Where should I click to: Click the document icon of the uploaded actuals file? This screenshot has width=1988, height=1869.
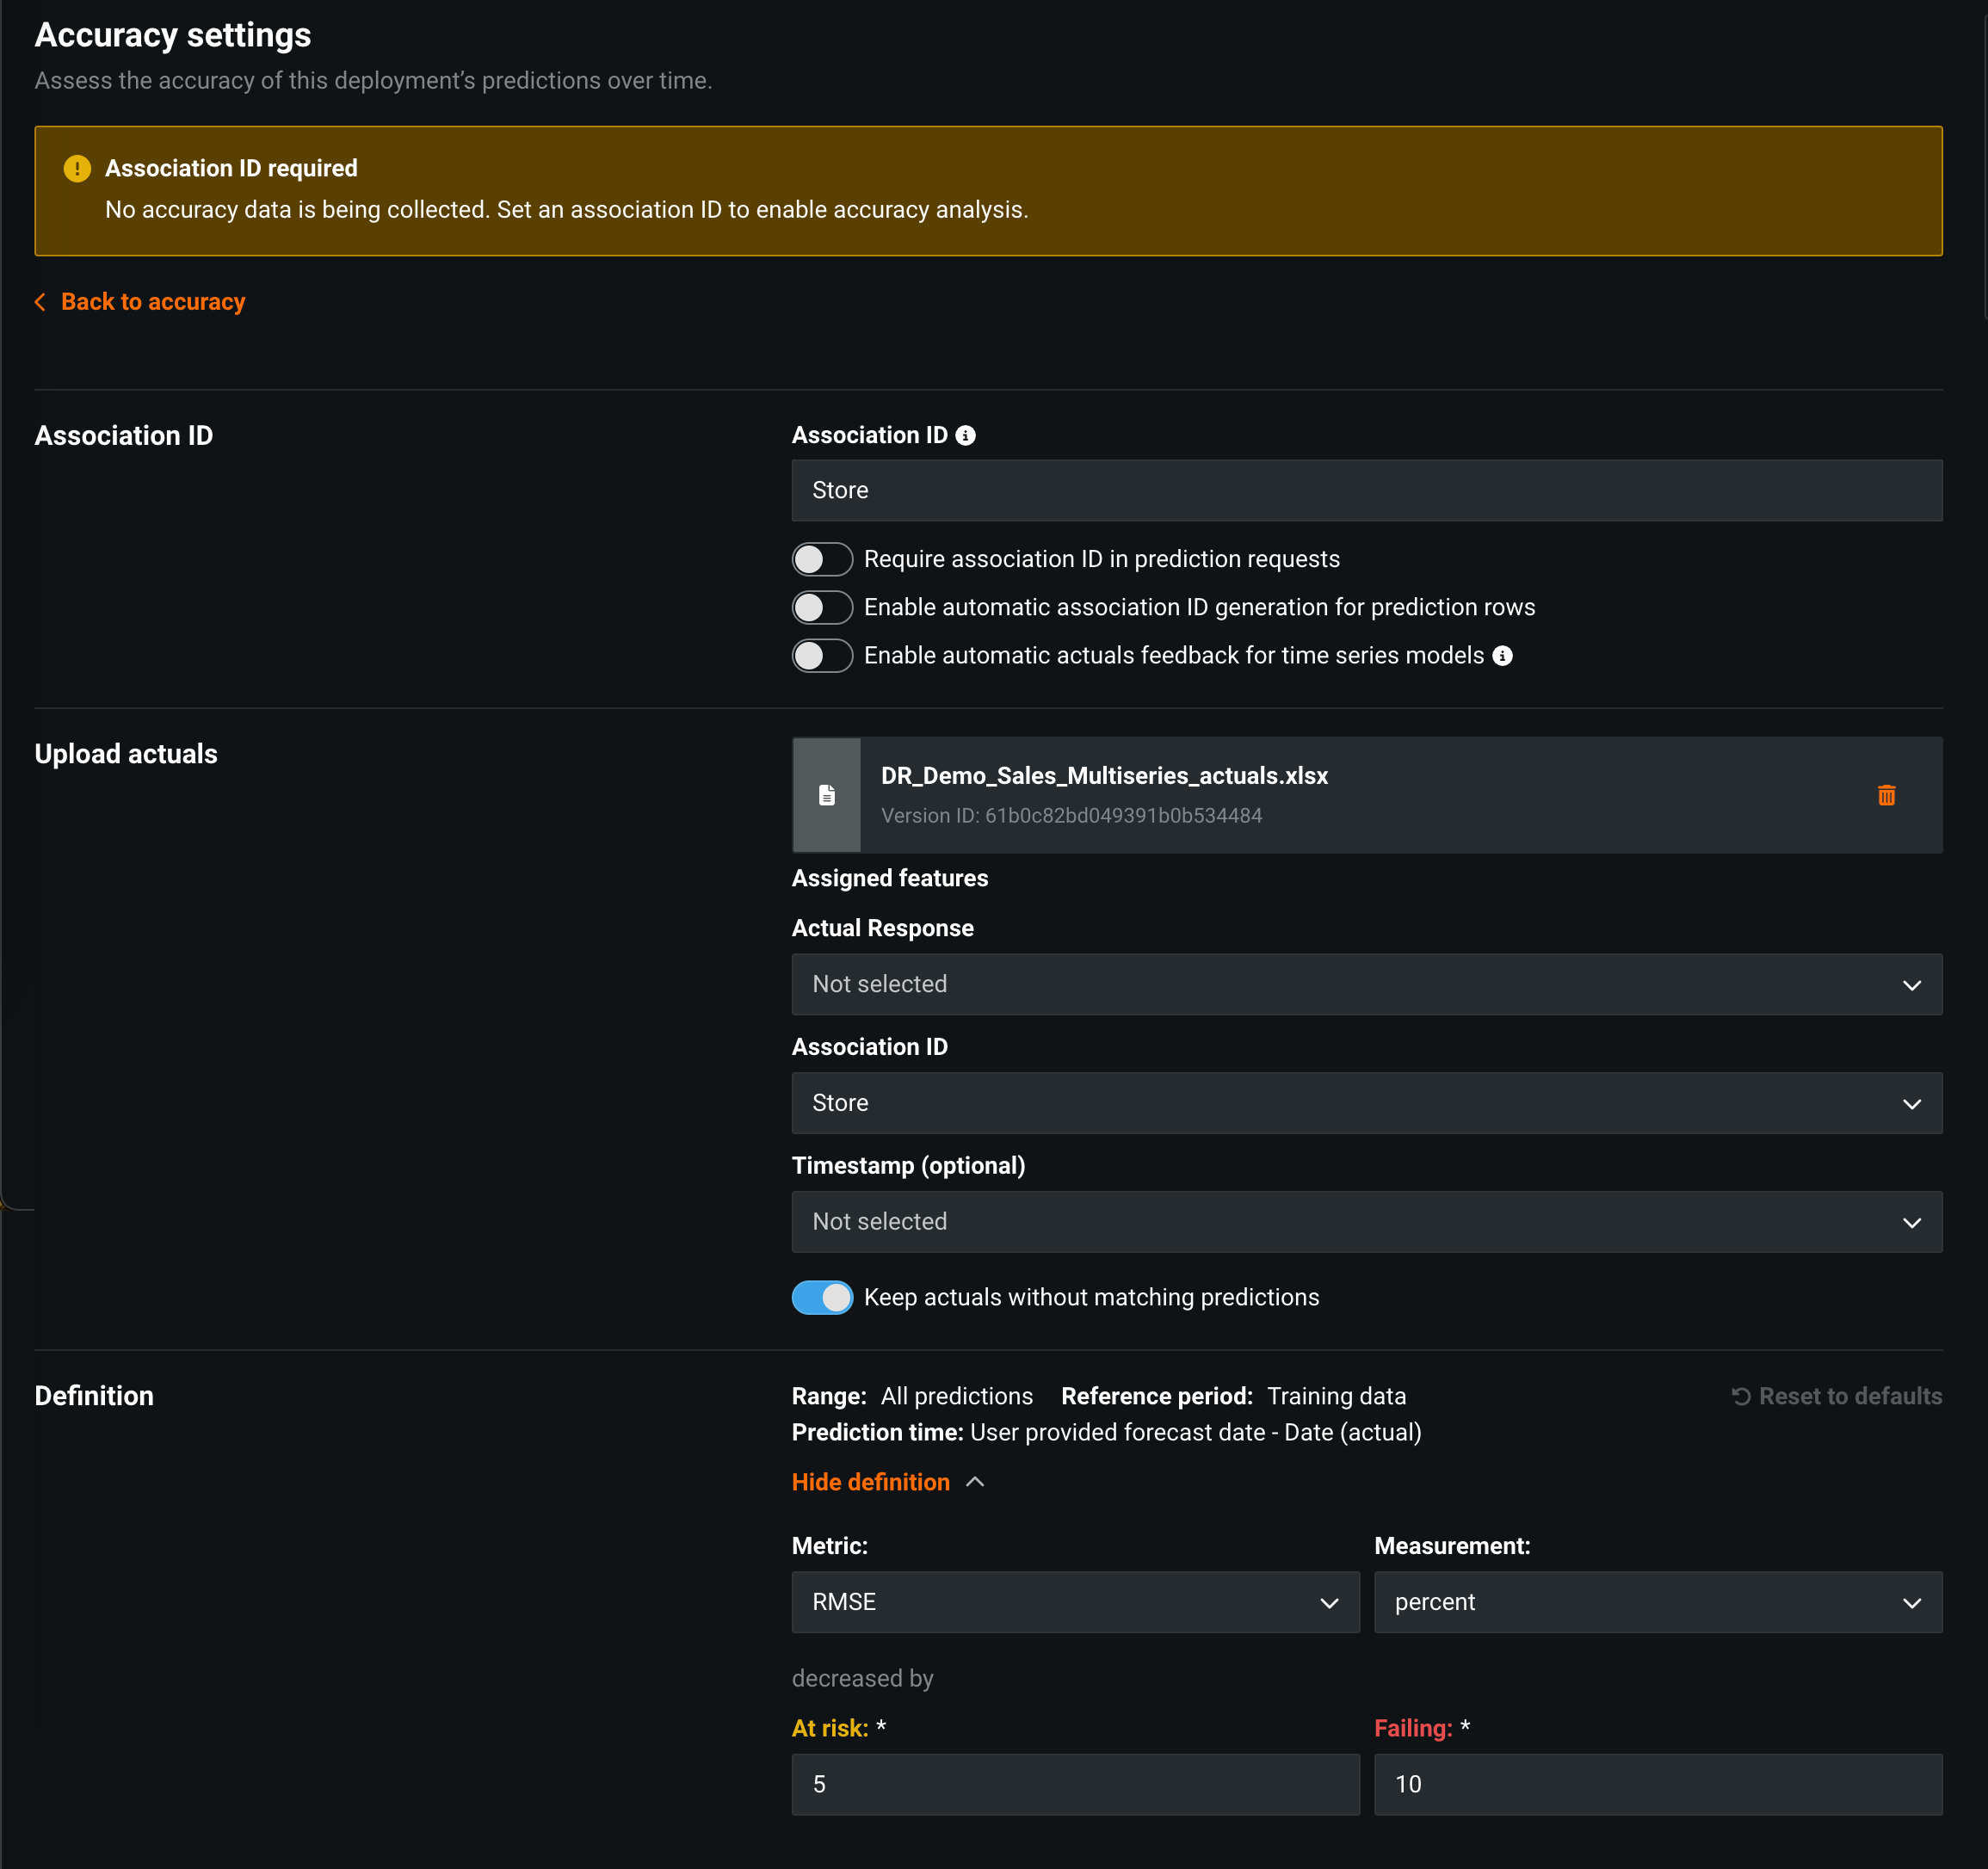coord(827,795)
